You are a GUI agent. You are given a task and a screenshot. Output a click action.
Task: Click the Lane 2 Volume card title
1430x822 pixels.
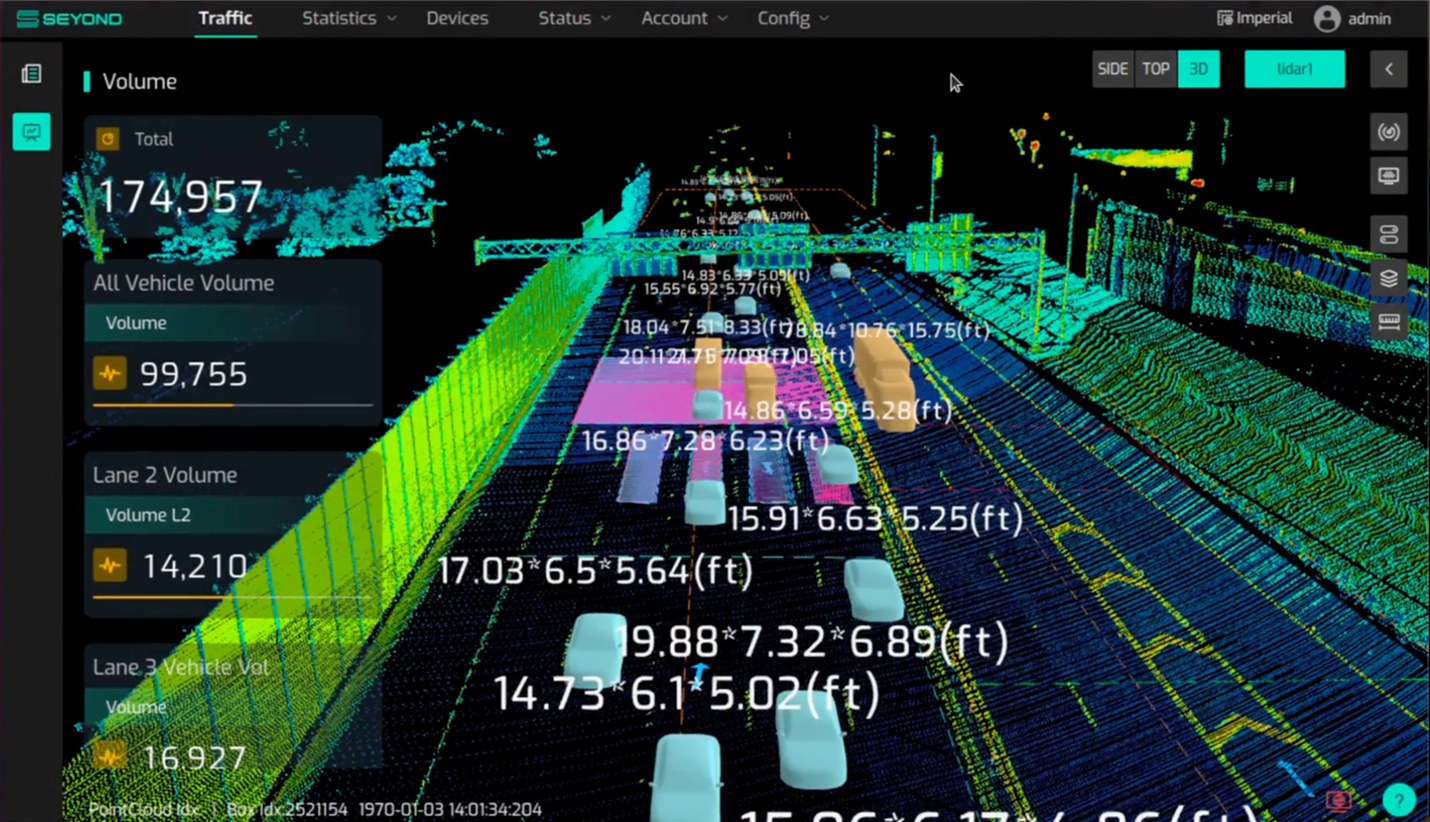[x=165, y=475]
